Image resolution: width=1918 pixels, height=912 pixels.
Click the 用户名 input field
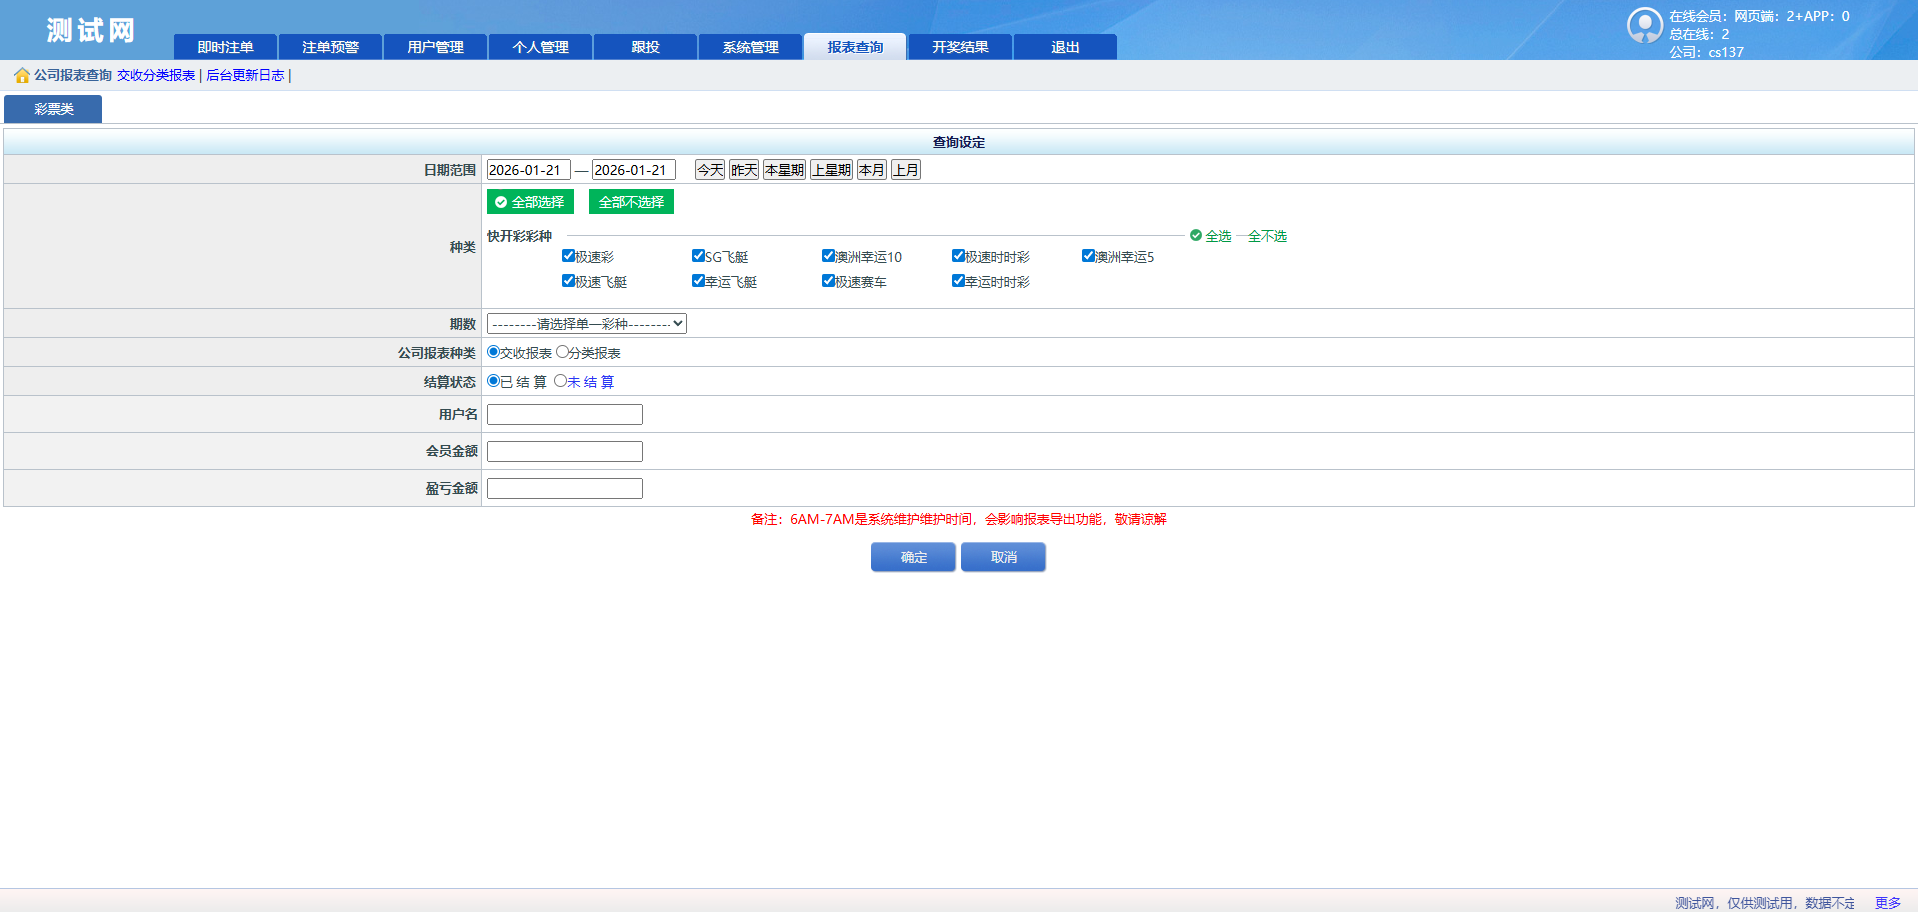(564, 414)
